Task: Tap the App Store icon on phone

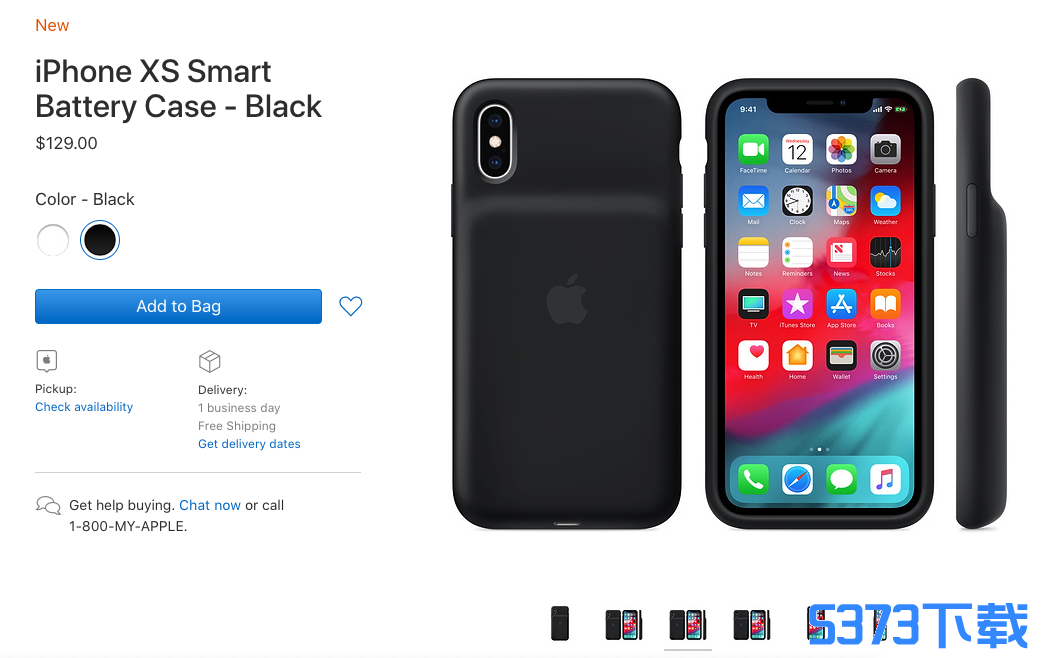Action: 841,304
